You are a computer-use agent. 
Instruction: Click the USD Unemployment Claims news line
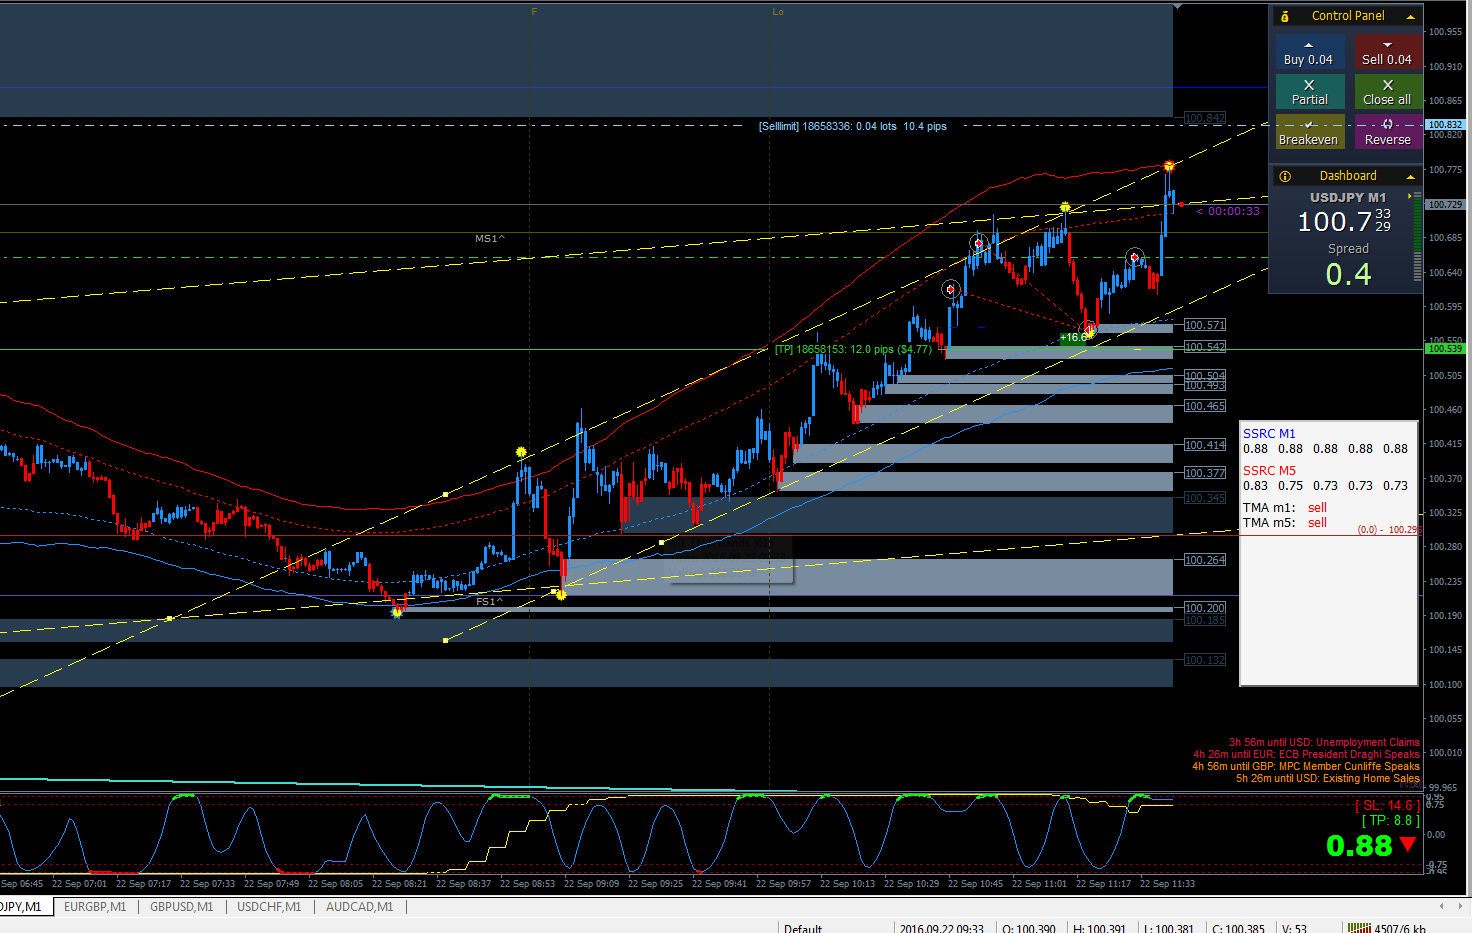point(1324,742)
